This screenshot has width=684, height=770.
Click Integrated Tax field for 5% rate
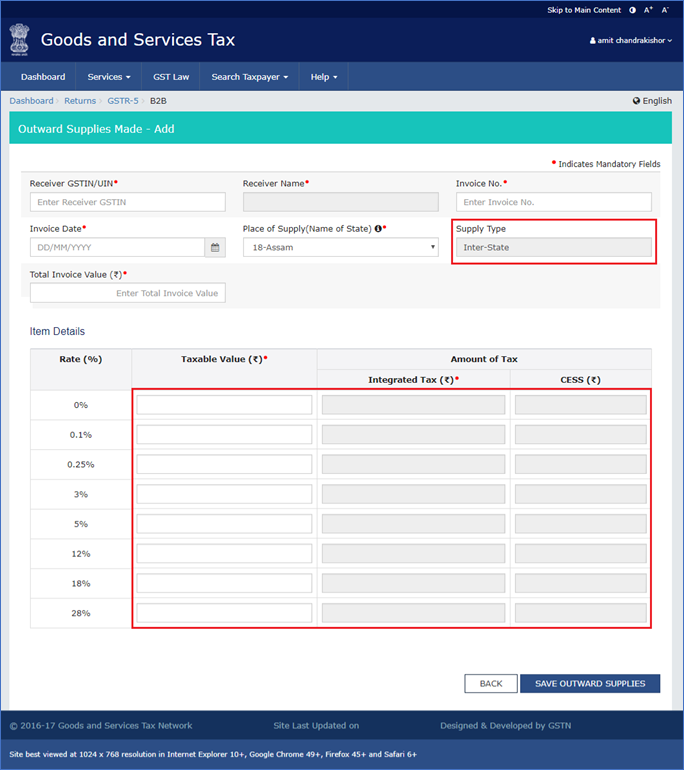click(413, 524)
